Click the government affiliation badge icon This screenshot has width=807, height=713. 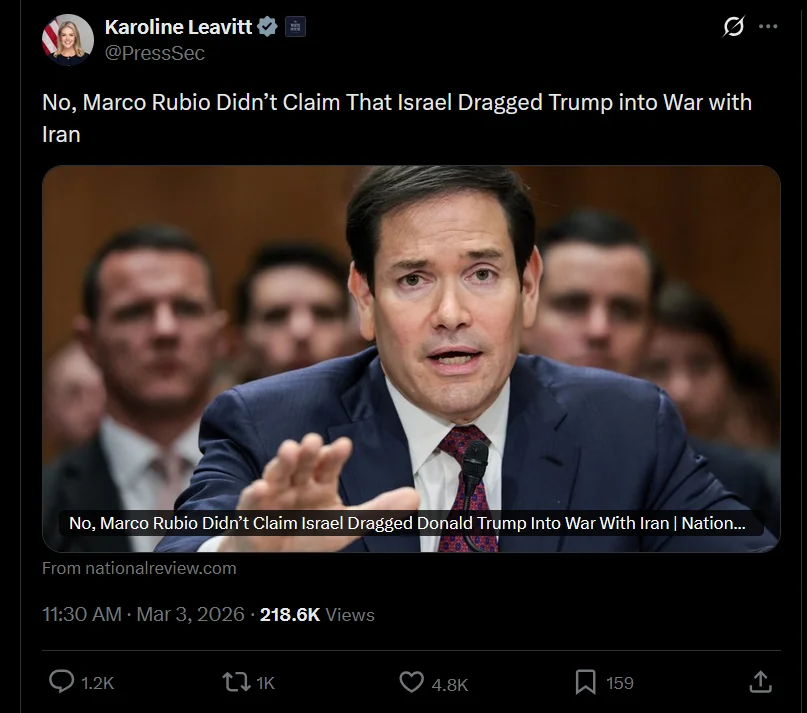[295, 27]
